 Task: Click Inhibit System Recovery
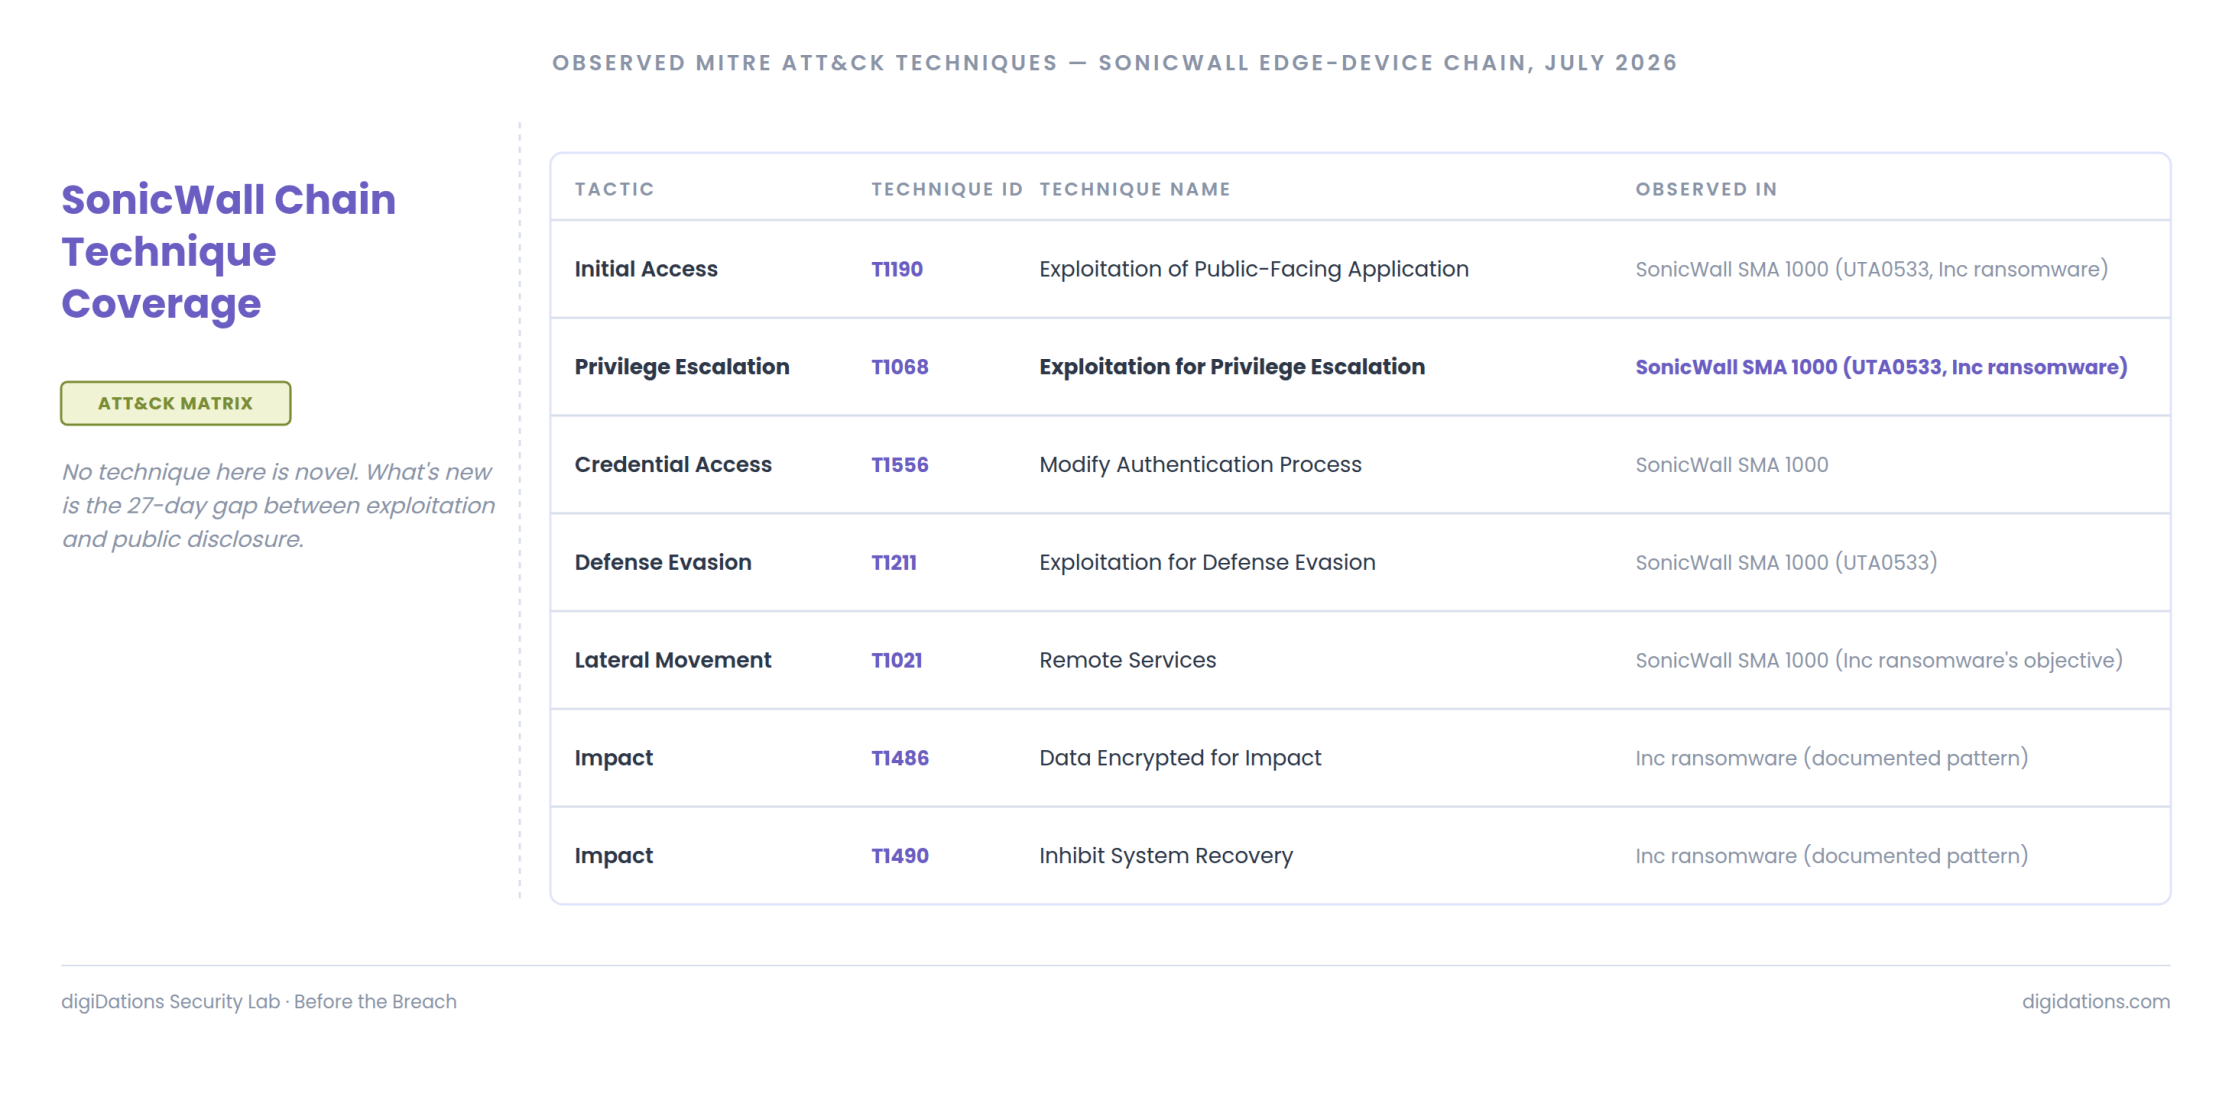(x=1166, y=856)
